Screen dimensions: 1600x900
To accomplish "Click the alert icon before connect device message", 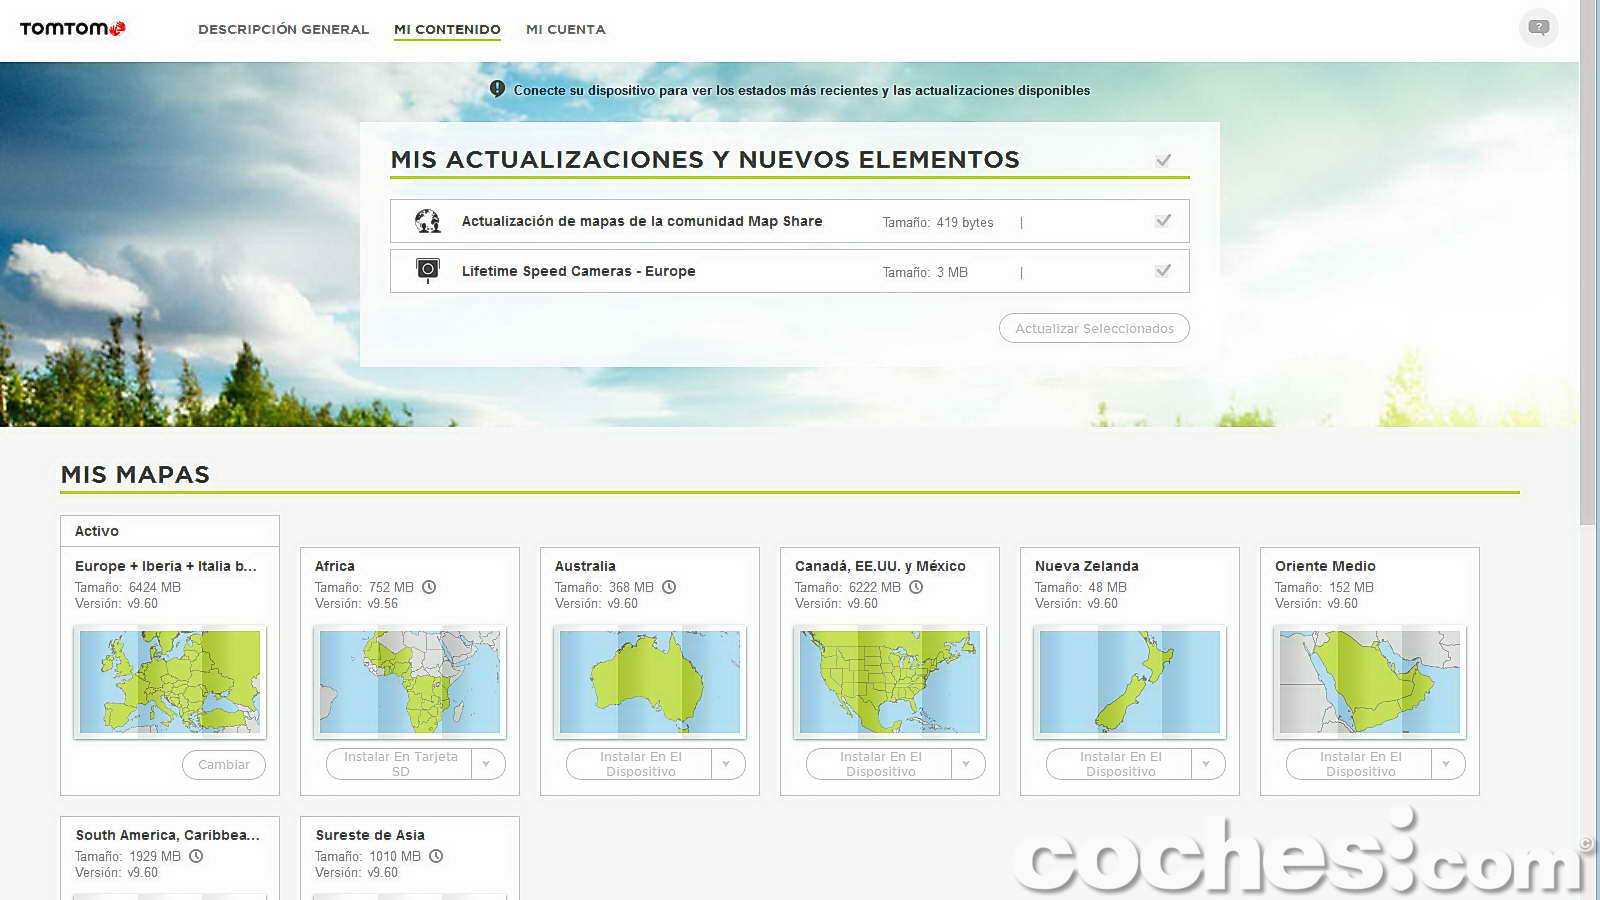I will pyautogui.click(x=497, y=89).
